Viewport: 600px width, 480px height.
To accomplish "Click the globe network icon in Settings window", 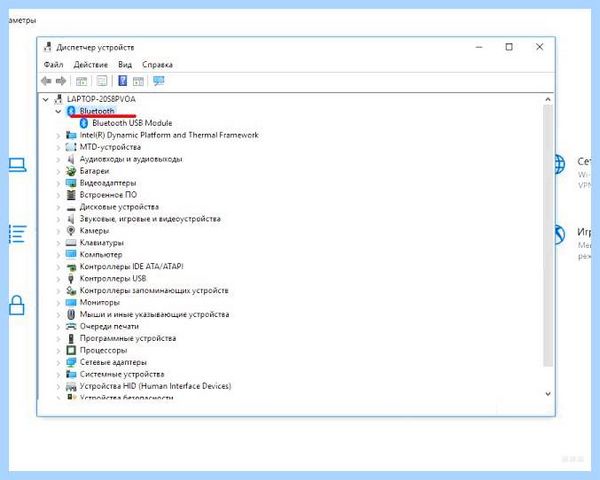I will 559,165.
